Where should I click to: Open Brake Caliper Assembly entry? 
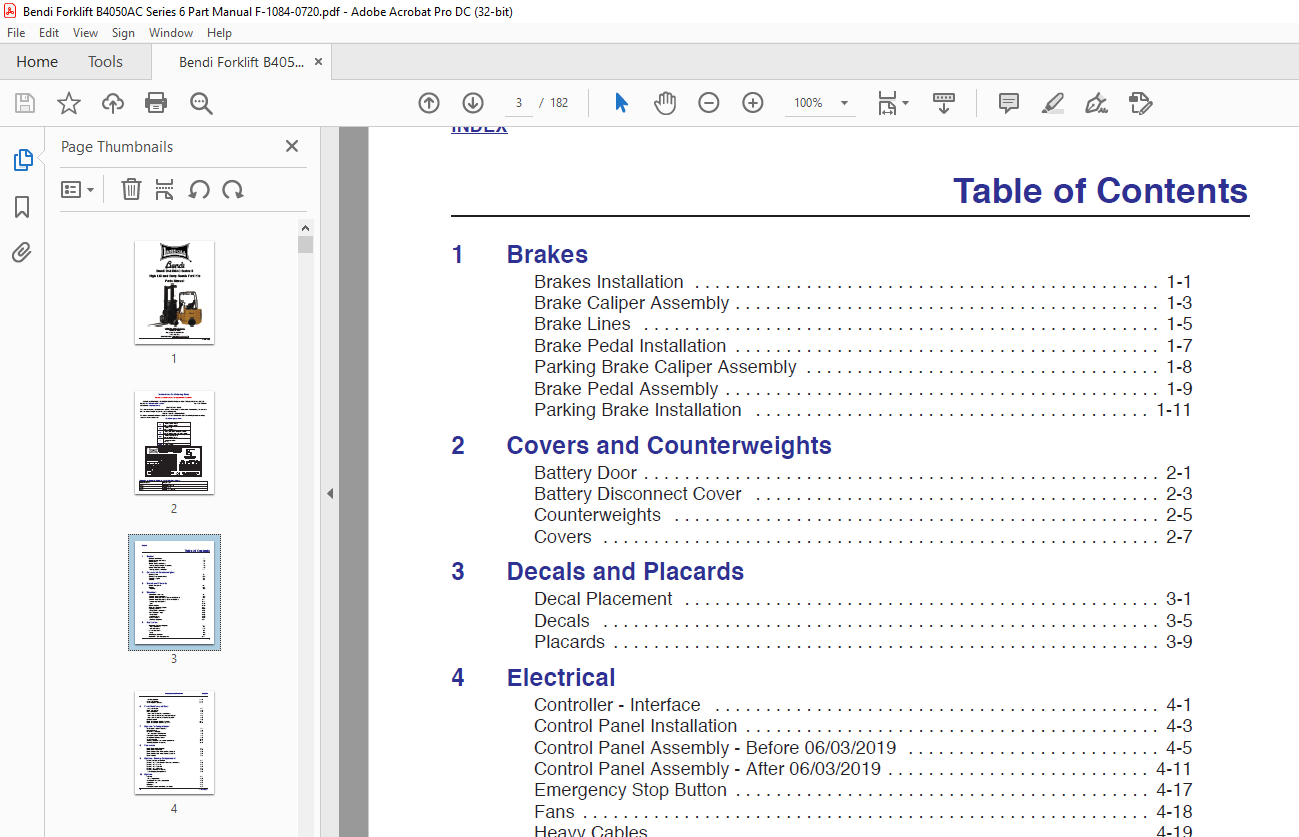[x=631, y=303]
